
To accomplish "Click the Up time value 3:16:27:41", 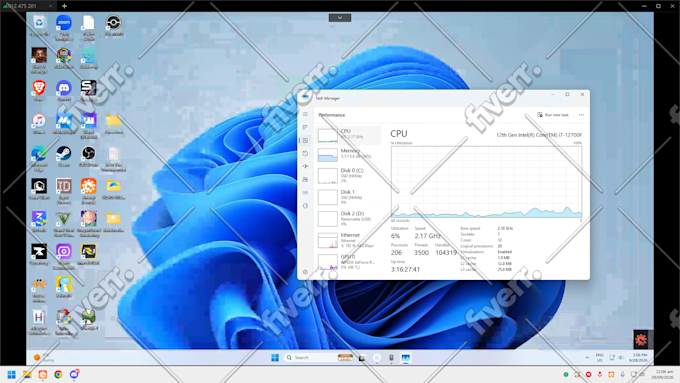I will [405, 269].
